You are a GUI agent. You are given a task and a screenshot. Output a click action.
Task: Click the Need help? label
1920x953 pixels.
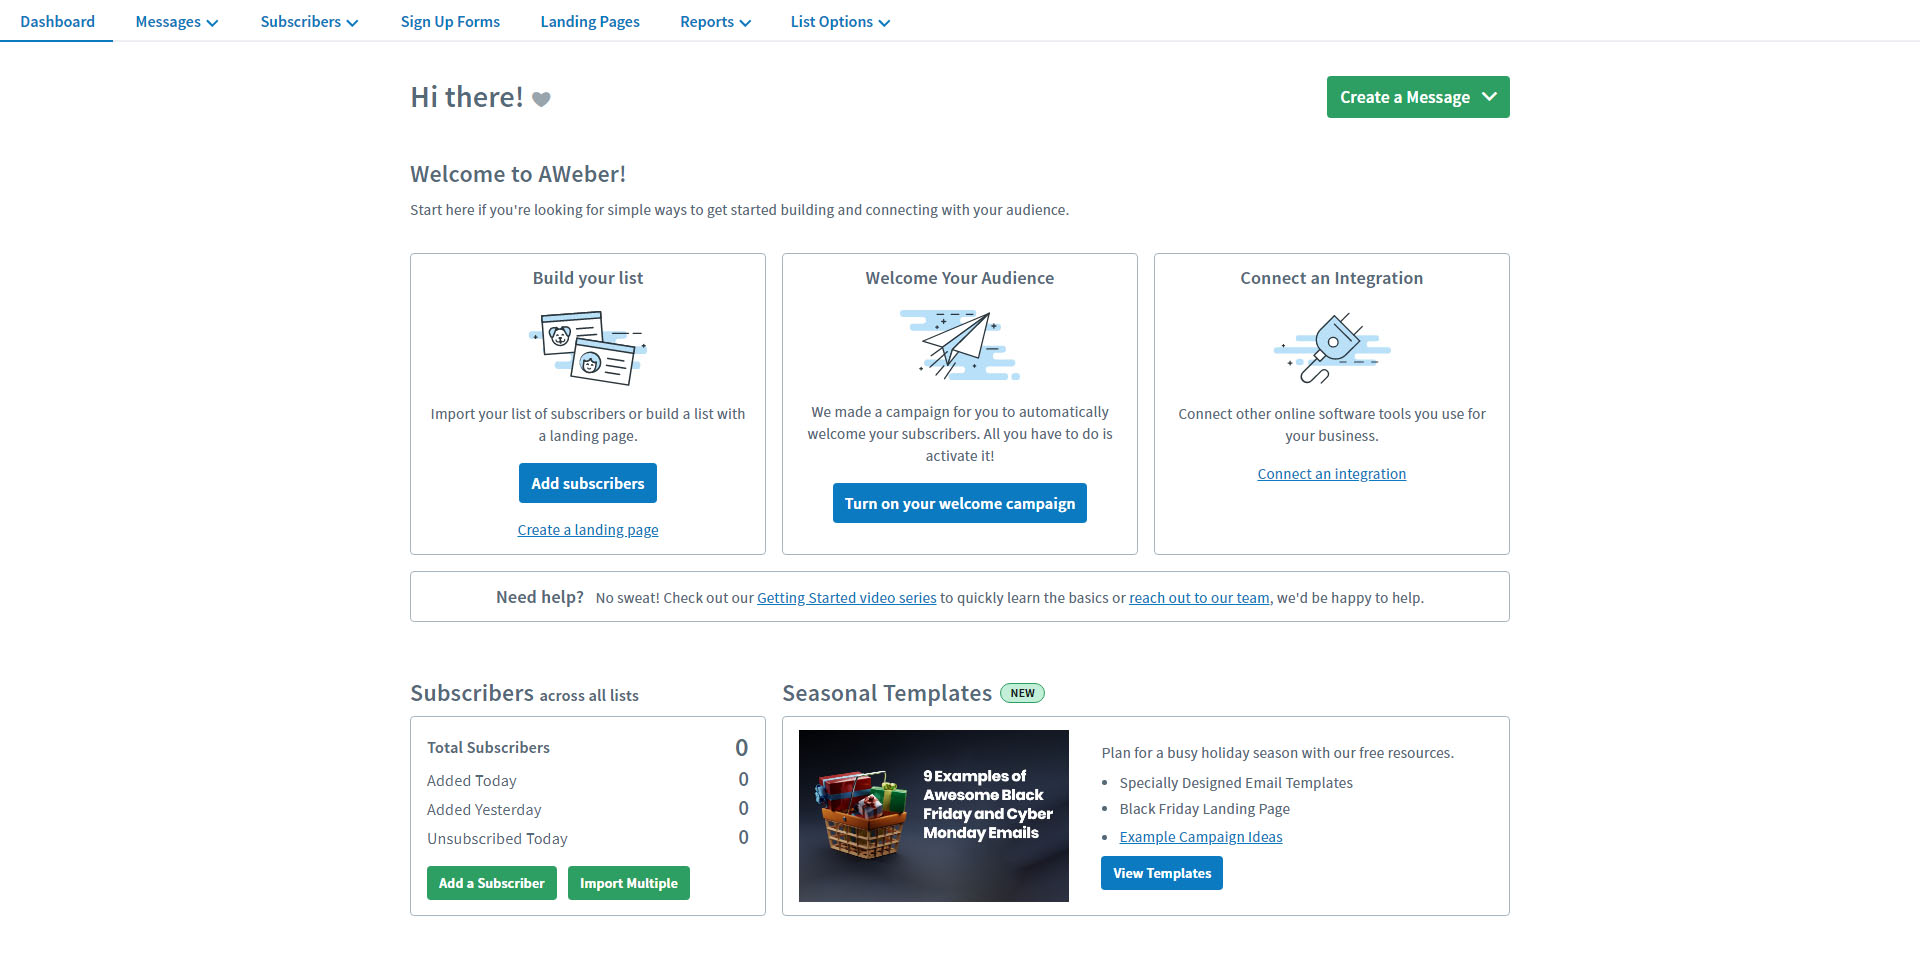(x=540, y=597)
